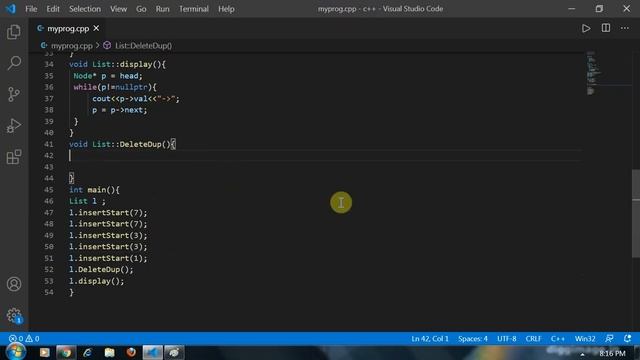Open Firefox from the taskbar
640x360 pixels.
tap(131, 353)
